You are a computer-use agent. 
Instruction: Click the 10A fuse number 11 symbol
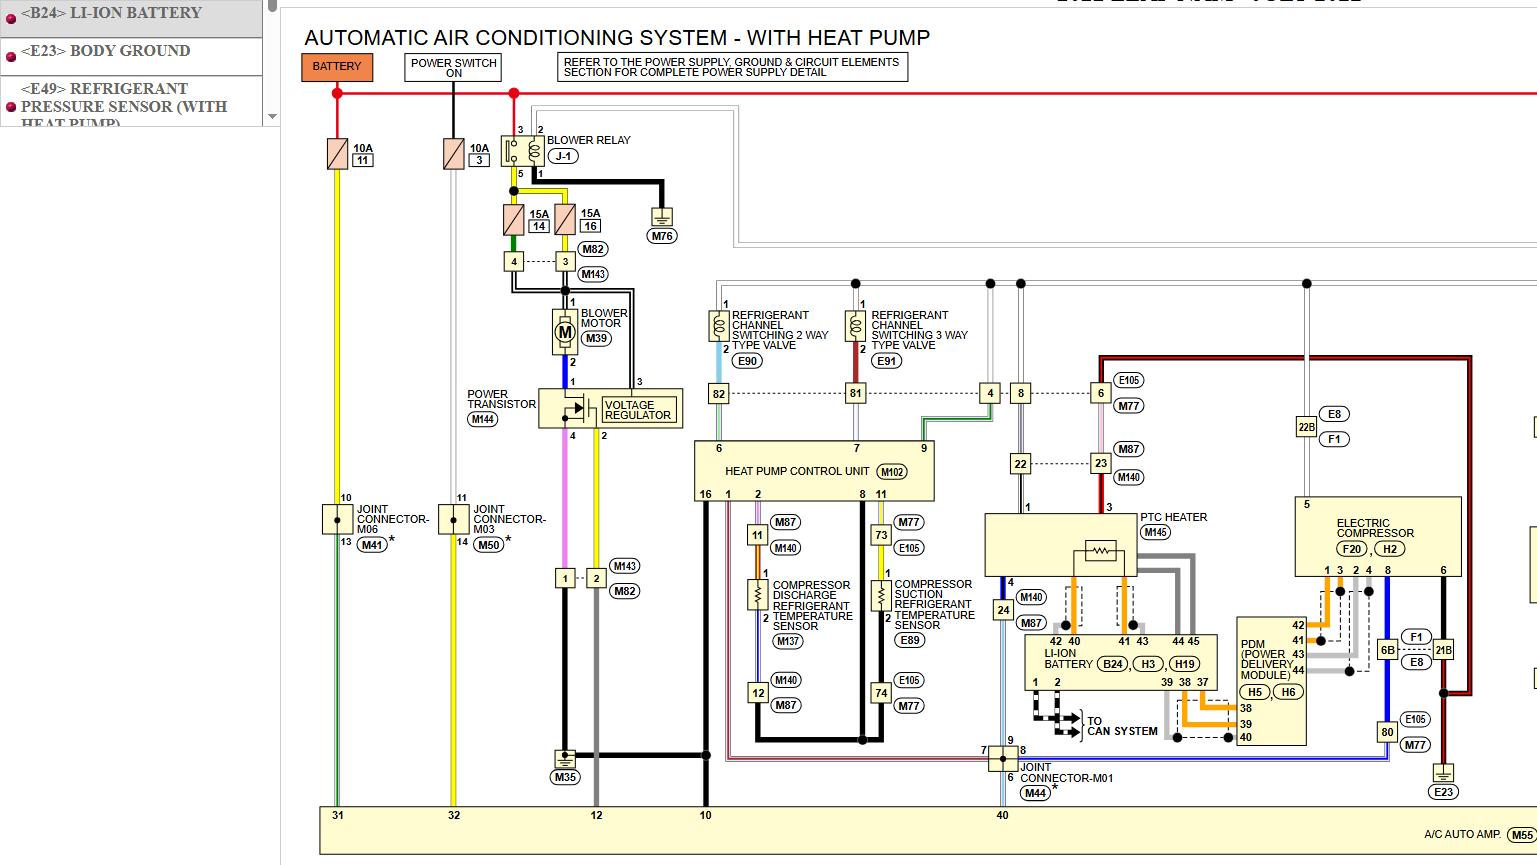point(338,154)
